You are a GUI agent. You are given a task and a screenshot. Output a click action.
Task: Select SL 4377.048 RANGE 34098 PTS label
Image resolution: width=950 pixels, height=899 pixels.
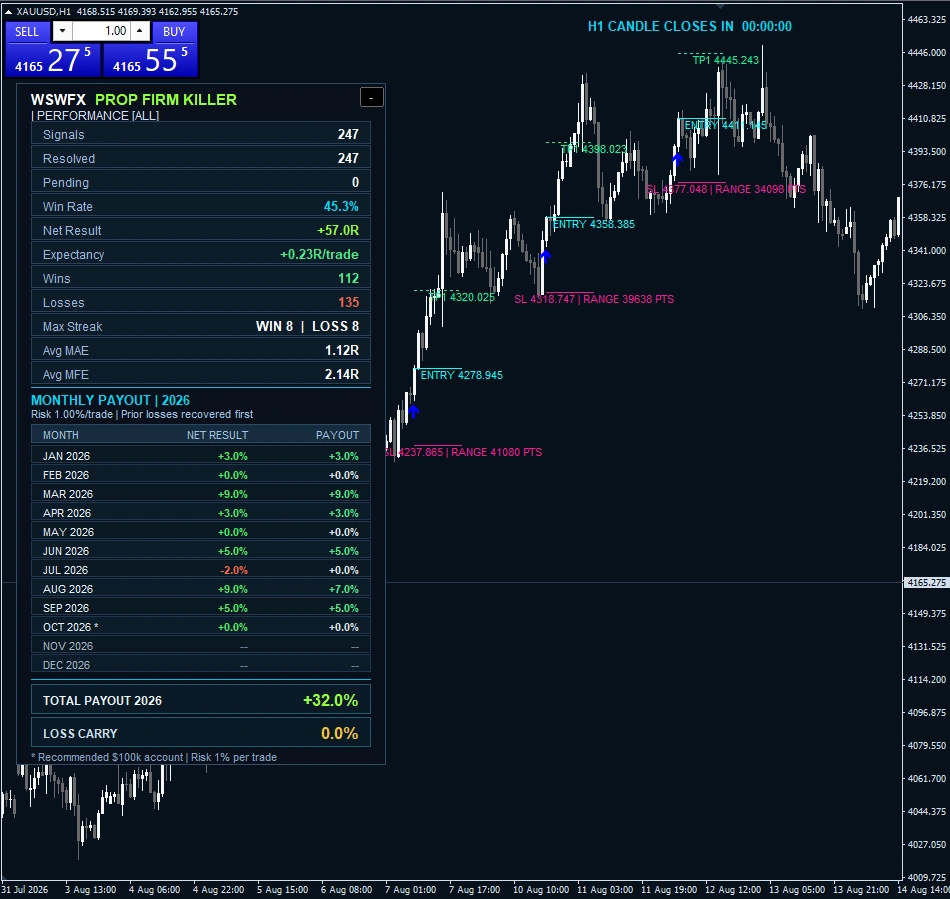click(x=726, y=189)
